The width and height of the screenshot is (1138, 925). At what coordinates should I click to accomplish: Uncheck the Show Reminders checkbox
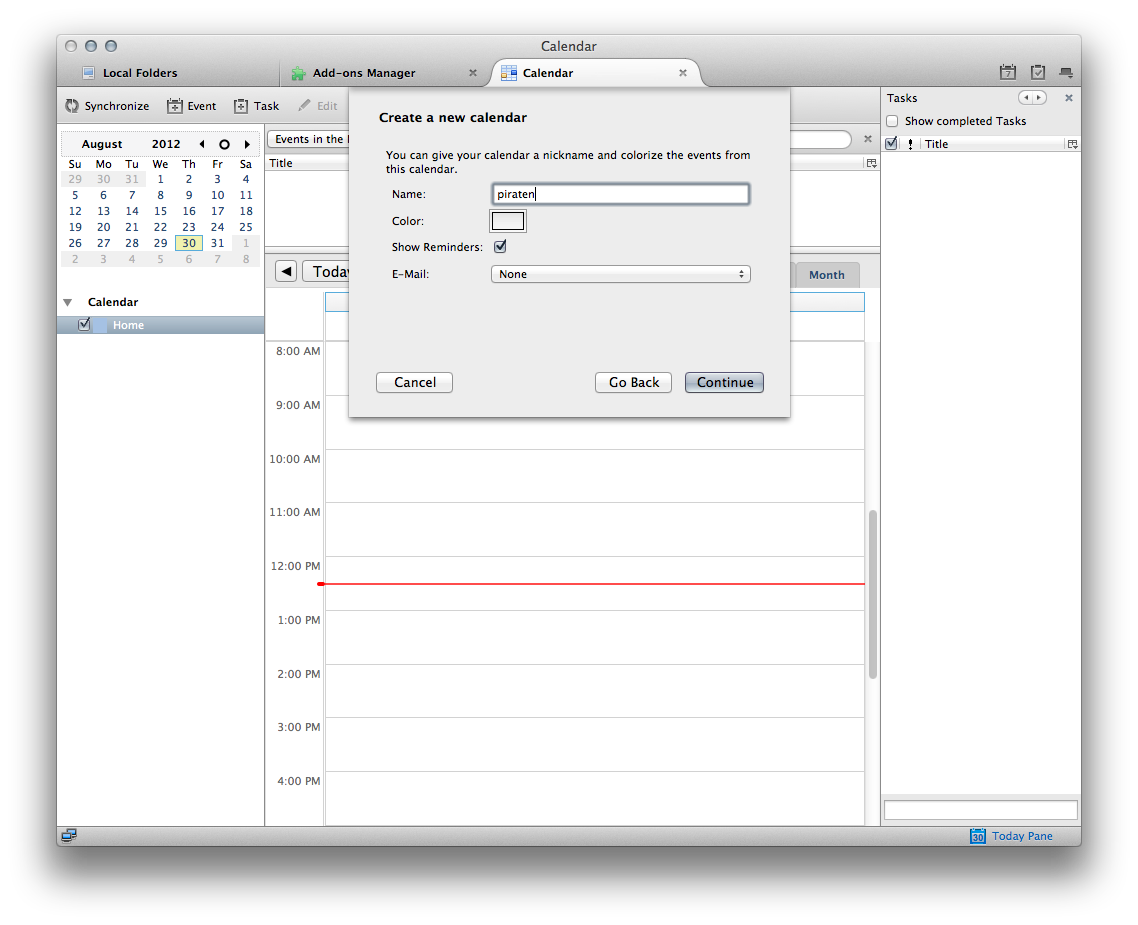coord(500,247)
